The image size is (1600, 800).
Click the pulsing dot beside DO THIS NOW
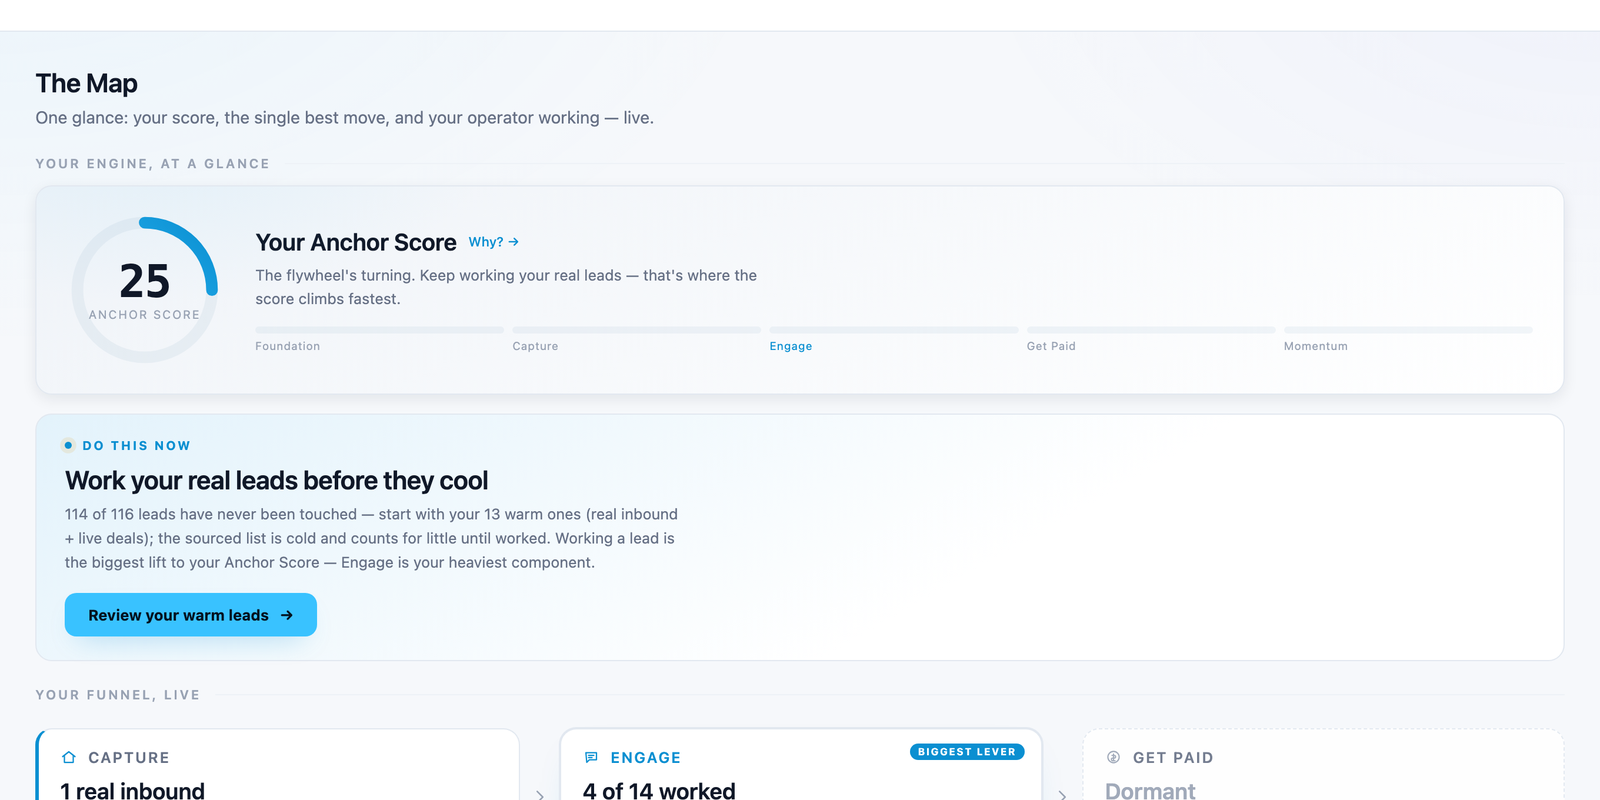click(x=68, y=445)
